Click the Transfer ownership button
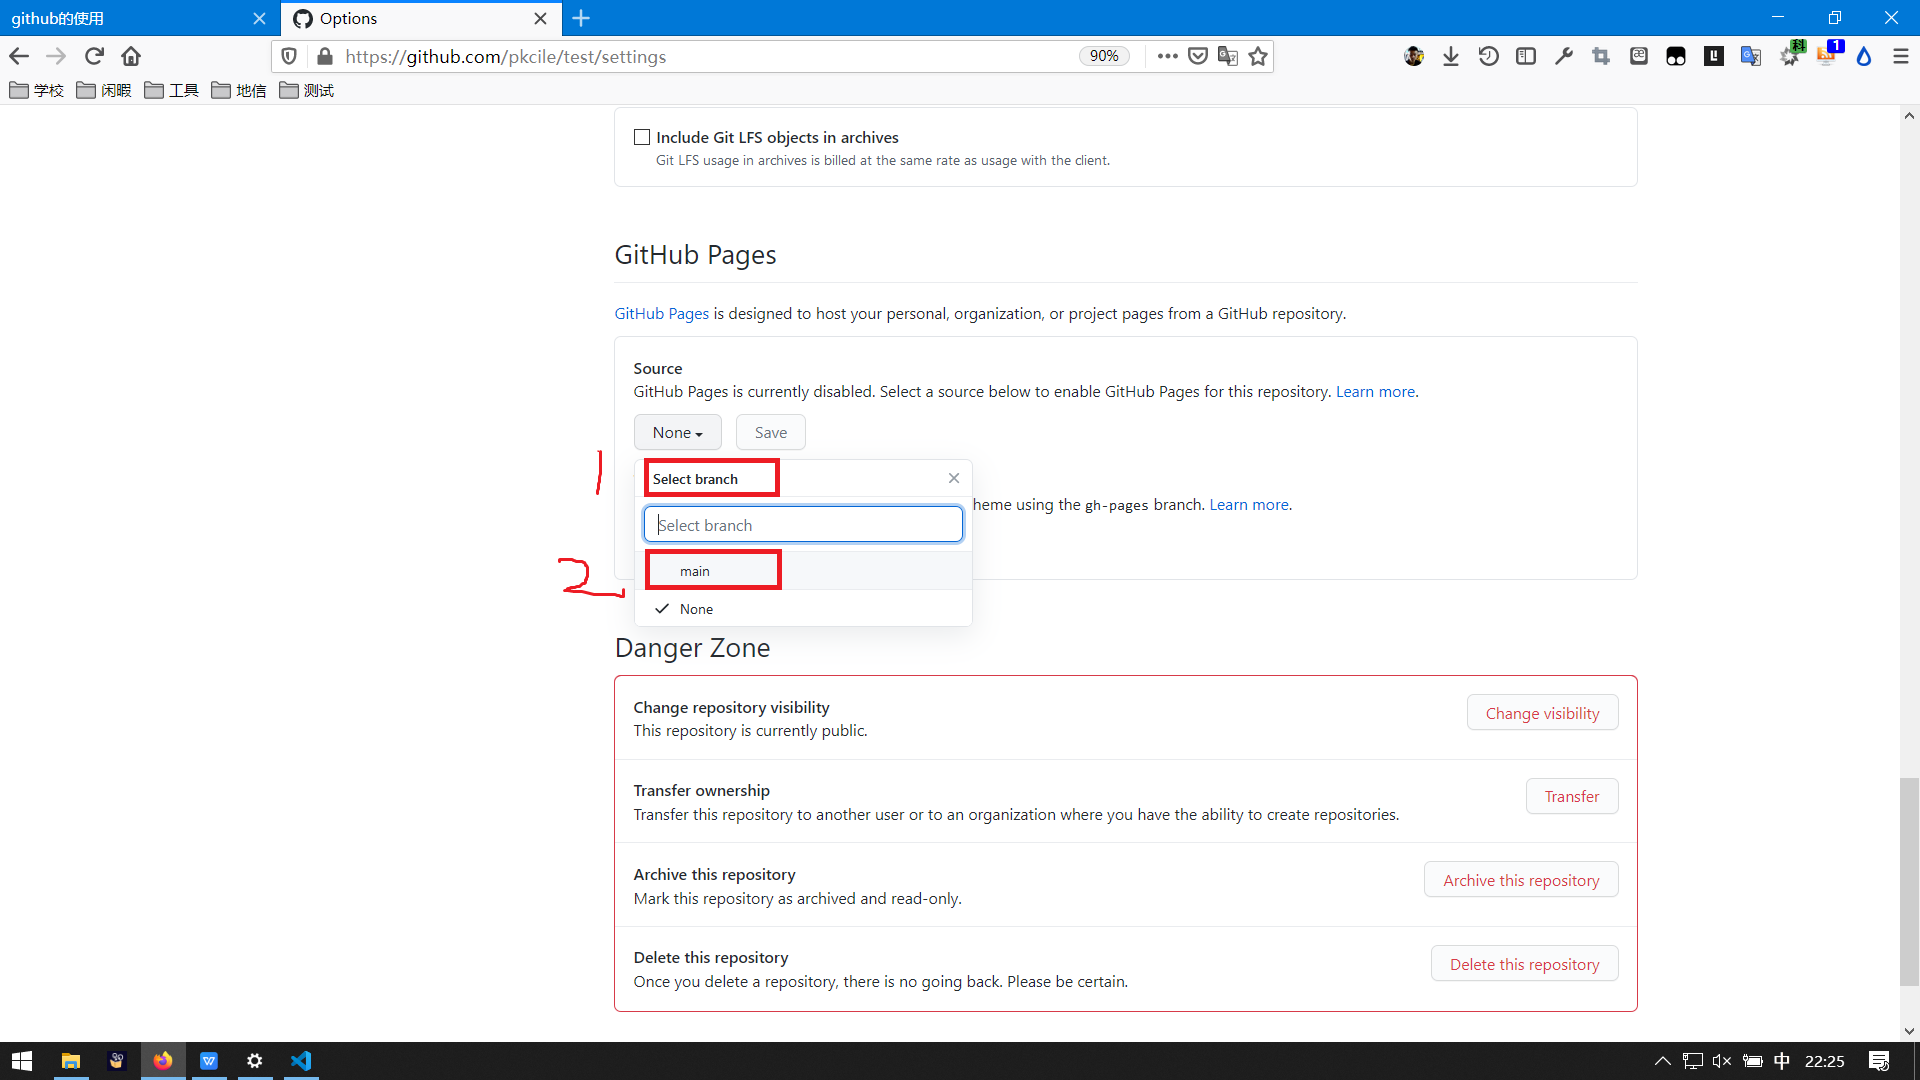Image resolution: width=1920 pixels, height=1080 pixels. click(x=1571, y=796)
